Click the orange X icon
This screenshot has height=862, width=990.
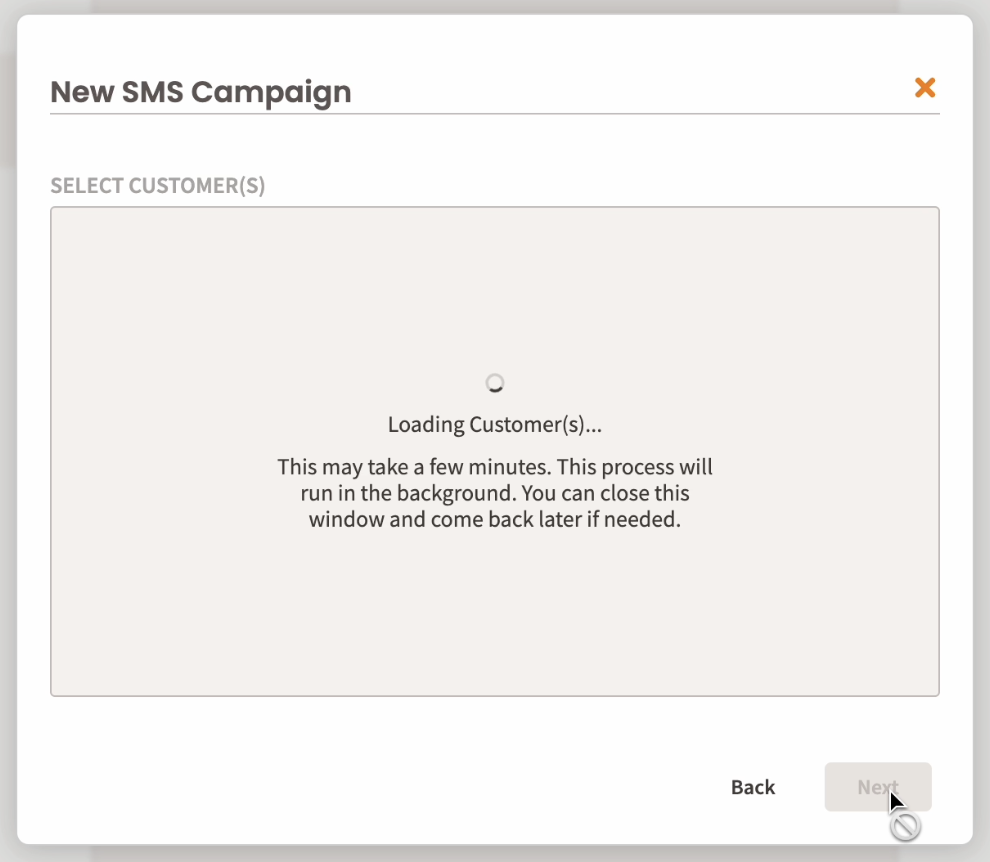tap(925, 88)
